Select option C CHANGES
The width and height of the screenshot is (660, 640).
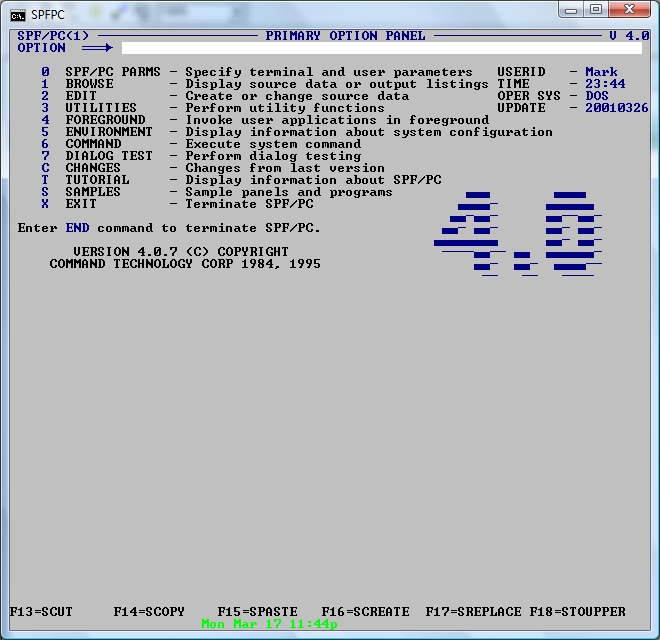pyautogui.click(x=81, y=168)
